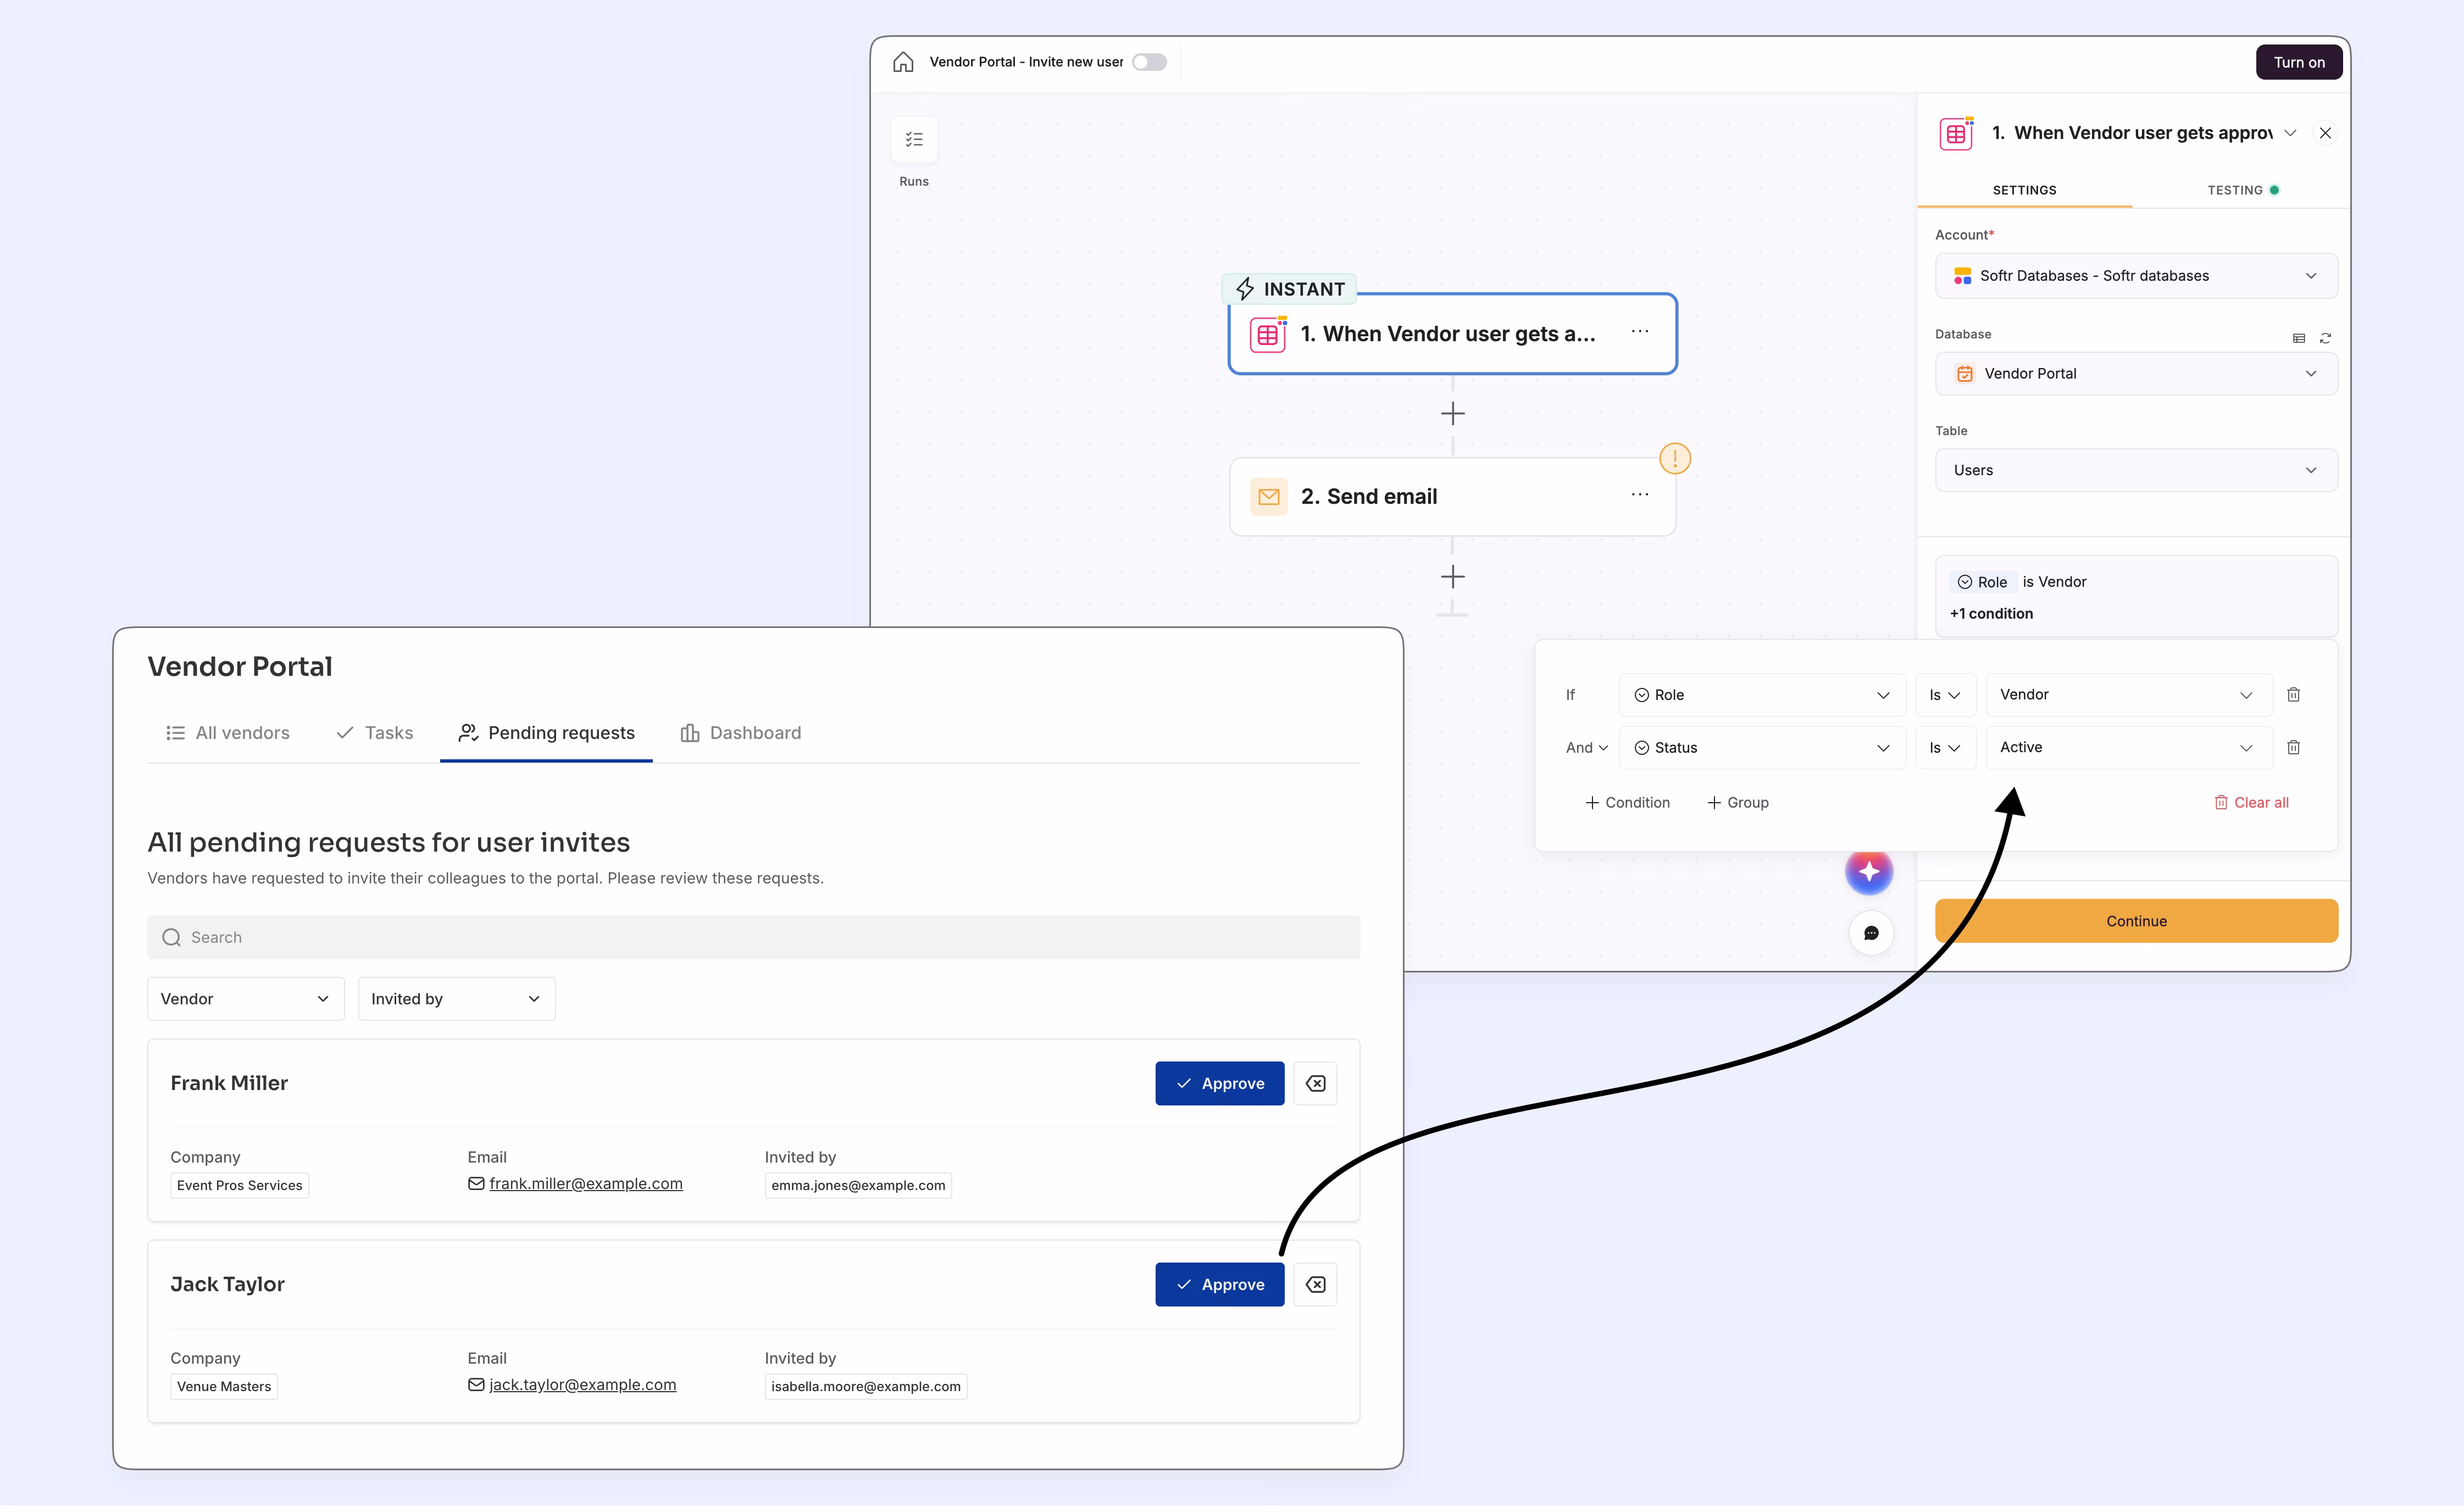Open the Users table dropdown

tap(2136, 470)
